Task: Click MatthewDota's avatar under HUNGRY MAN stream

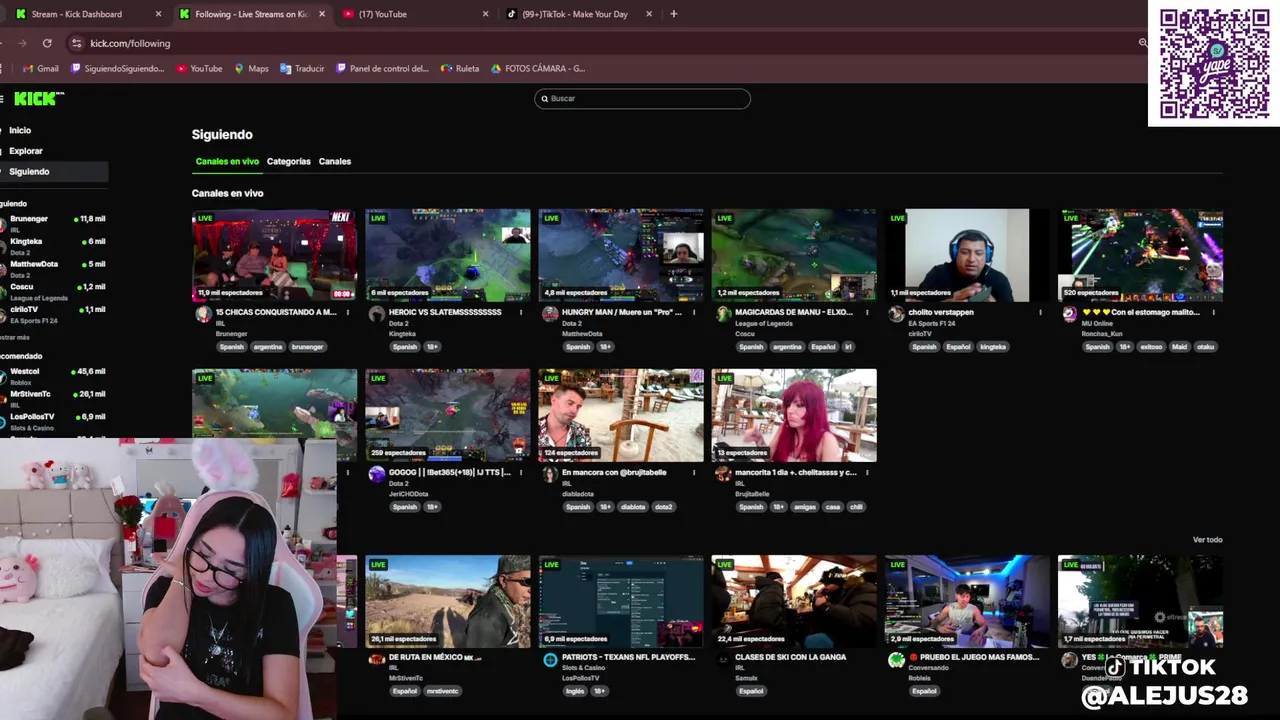Action: [549, 314]
